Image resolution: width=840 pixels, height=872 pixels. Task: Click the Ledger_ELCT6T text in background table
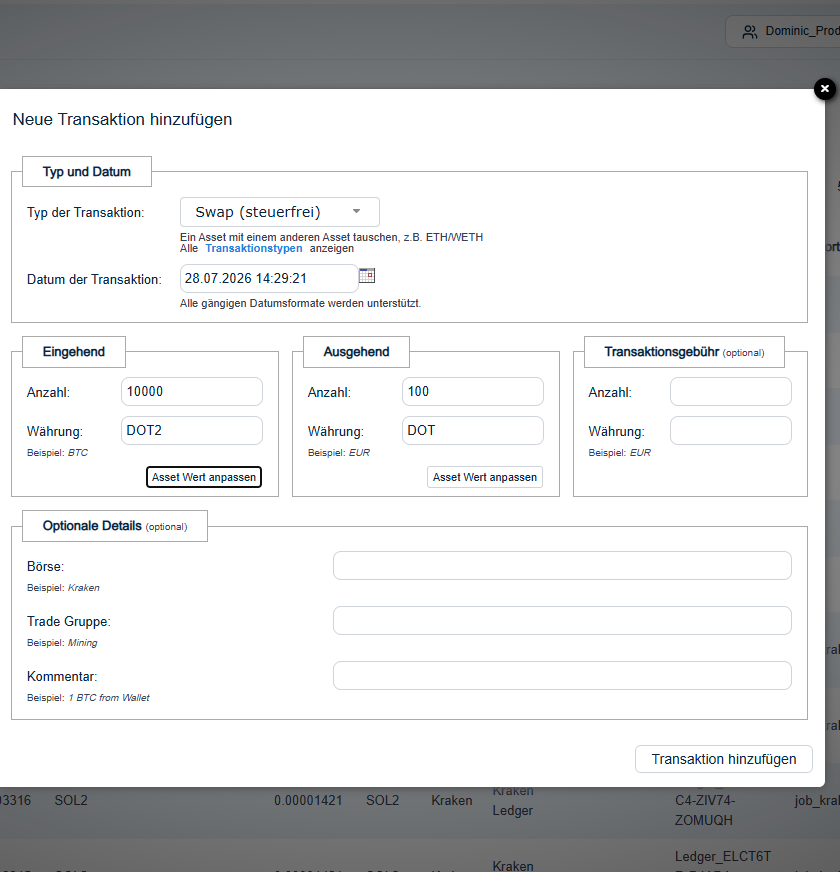point(723,856)
